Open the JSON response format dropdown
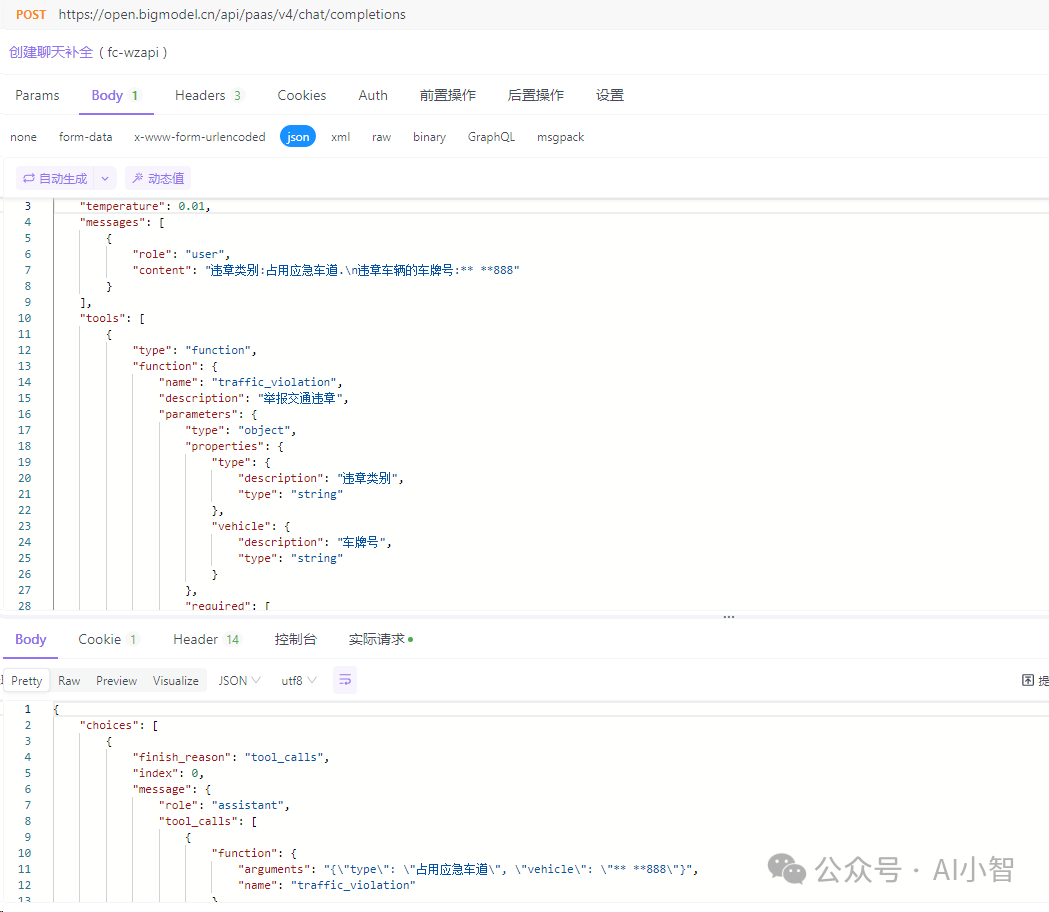 click(239, 680)
